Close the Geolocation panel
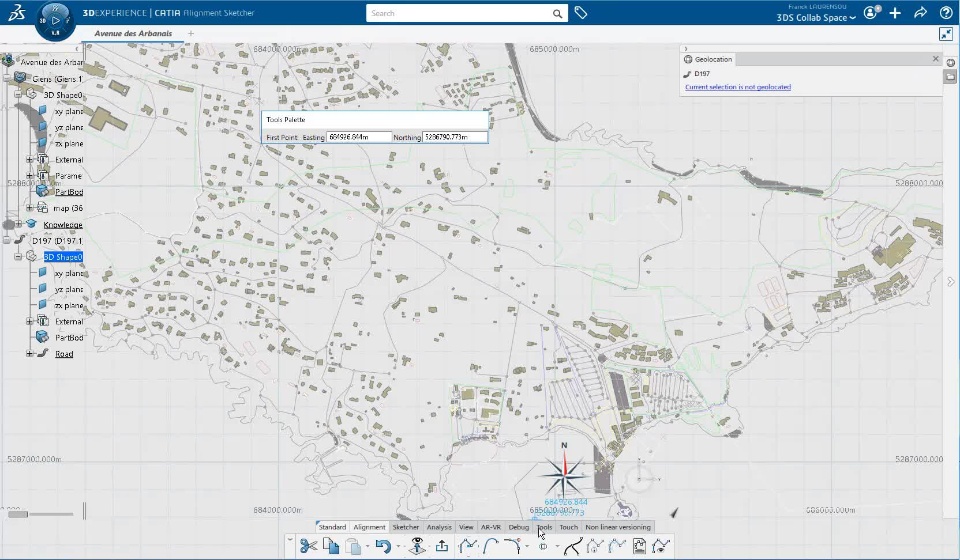 click(x=936, y=59)
